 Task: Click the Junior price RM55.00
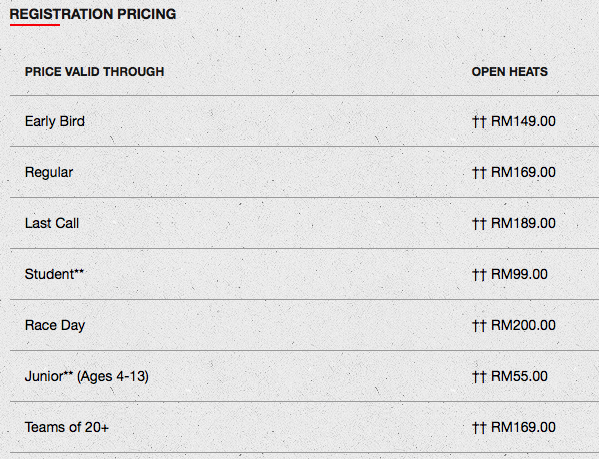tap(519, 376)
